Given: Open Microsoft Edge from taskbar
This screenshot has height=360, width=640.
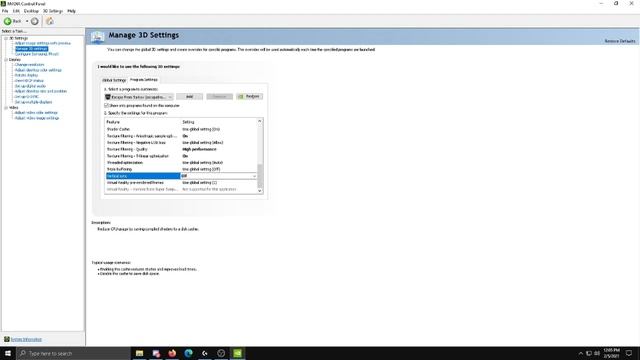Looking at the screenshot, I should [189, 353].
